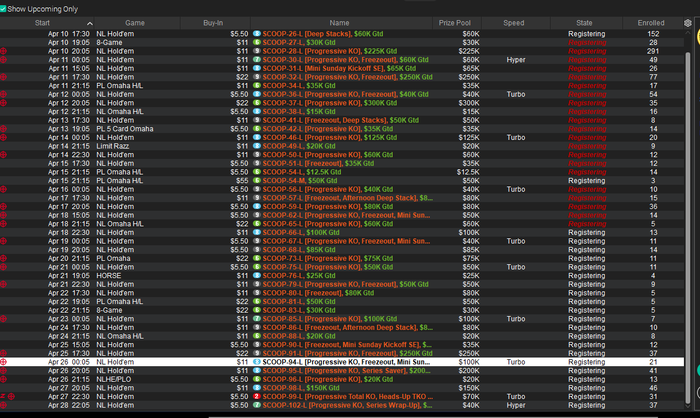This screenshot has width=700, height=418.
Task: Click the knockout target icon on SCOOP-28-L row
Action: [x=3, y=51]
